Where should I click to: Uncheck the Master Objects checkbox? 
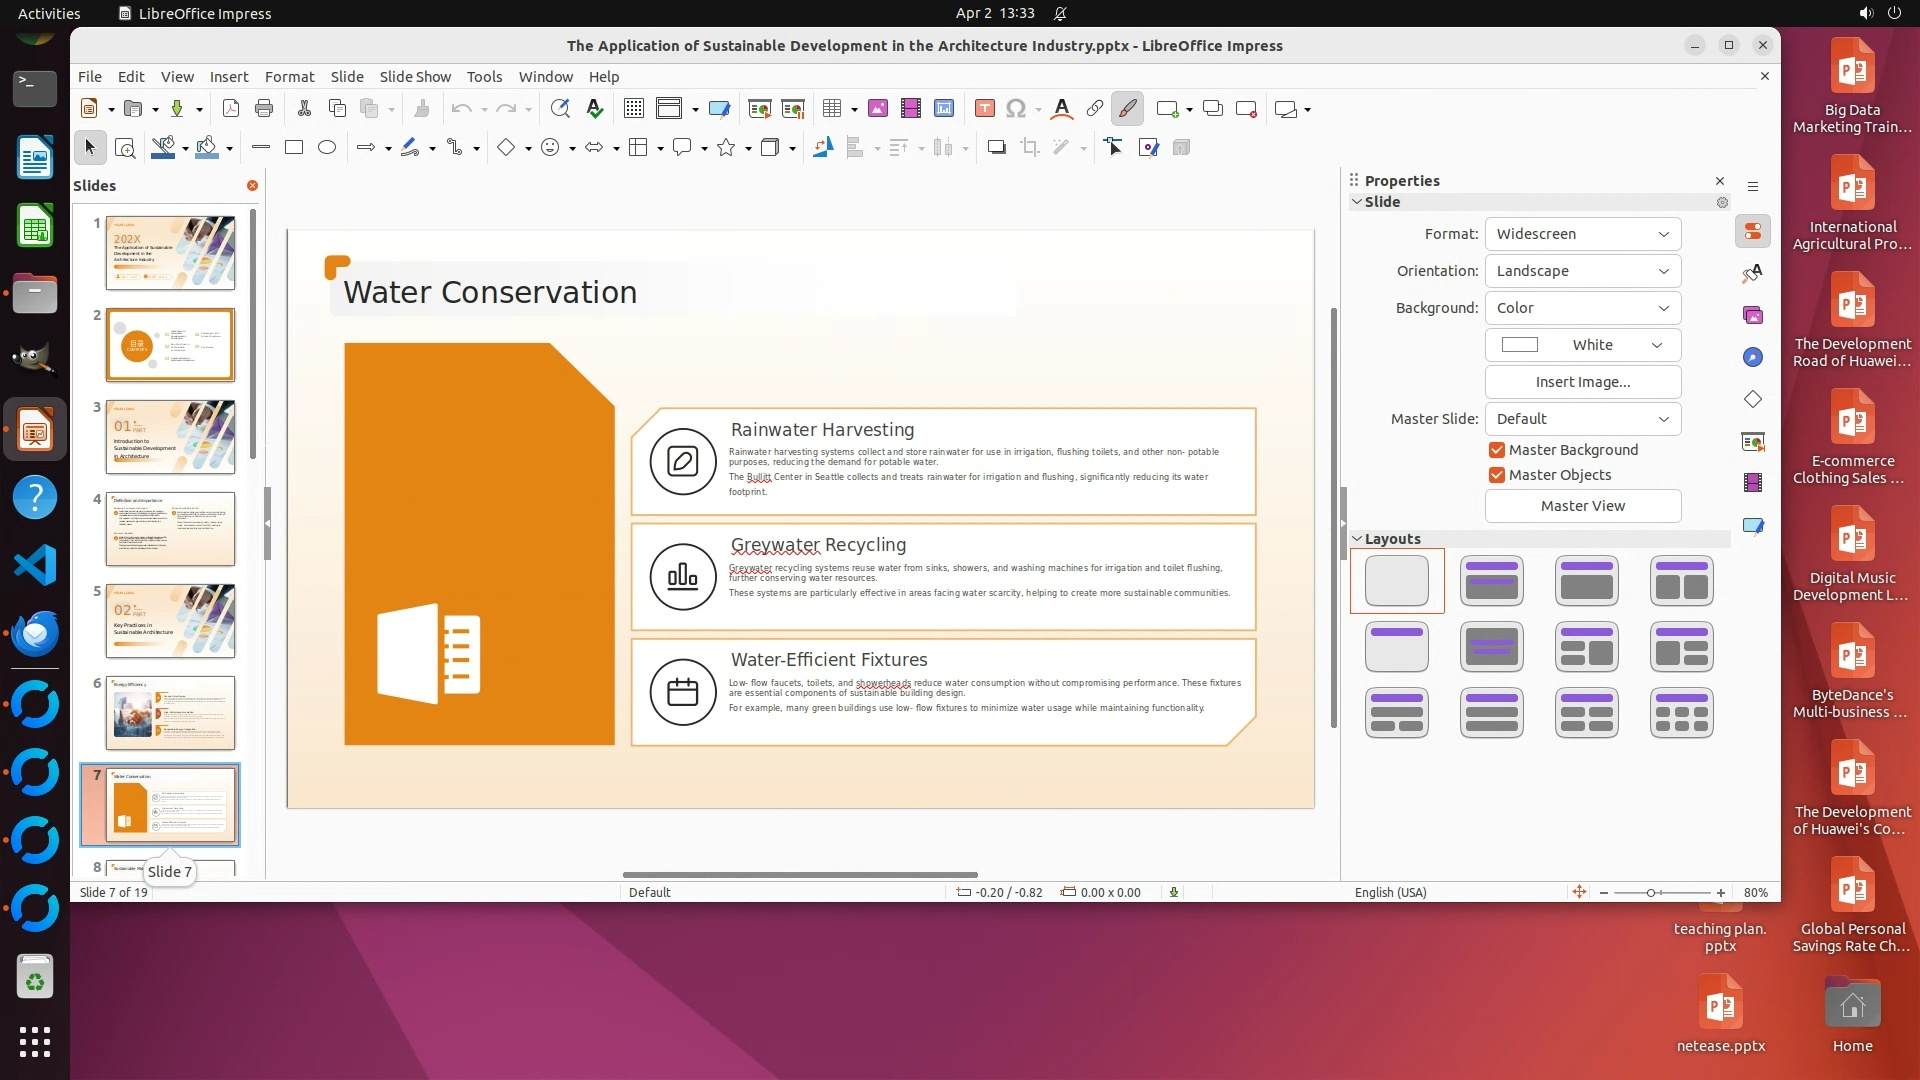(x=1497, y=475)
